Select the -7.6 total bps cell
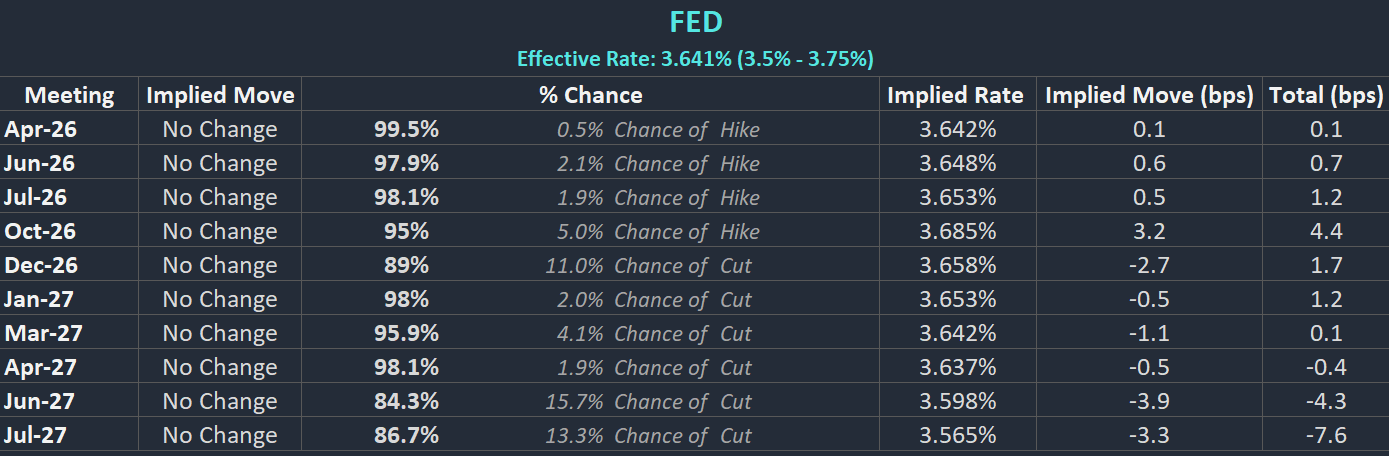The image size is (1389, 456). click(x=1326, y=435)
